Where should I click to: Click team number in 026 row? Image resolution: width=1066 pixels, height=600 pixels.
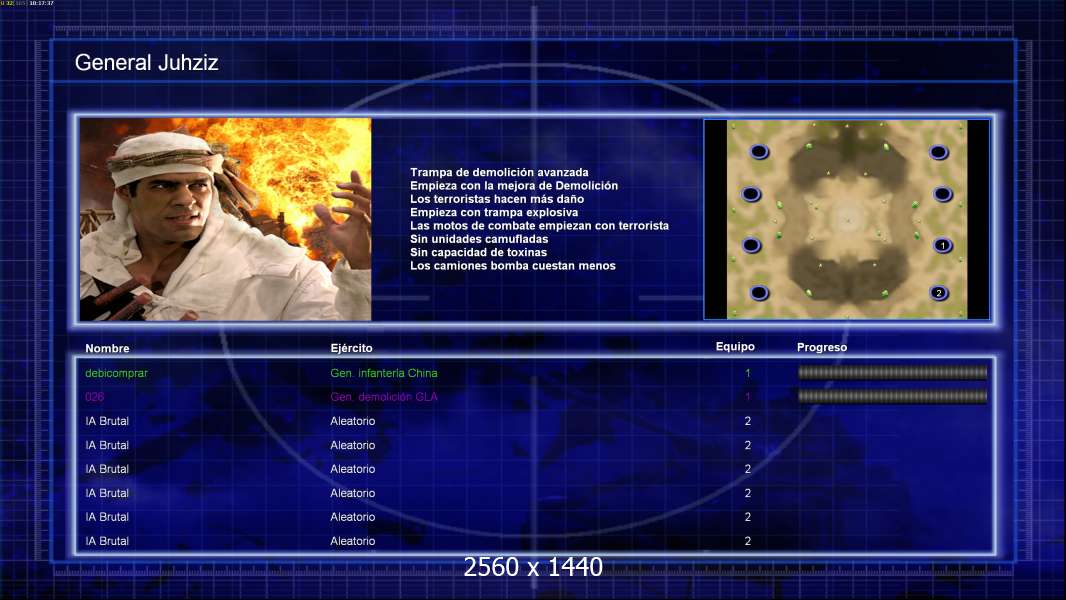747,397
